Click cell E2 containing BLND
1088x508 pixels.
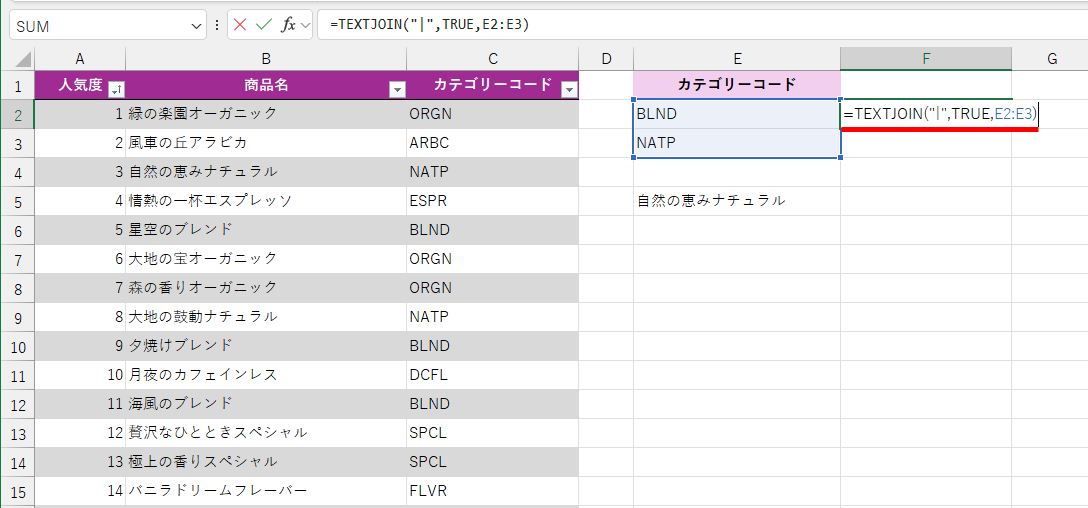(x=737, y=114)
